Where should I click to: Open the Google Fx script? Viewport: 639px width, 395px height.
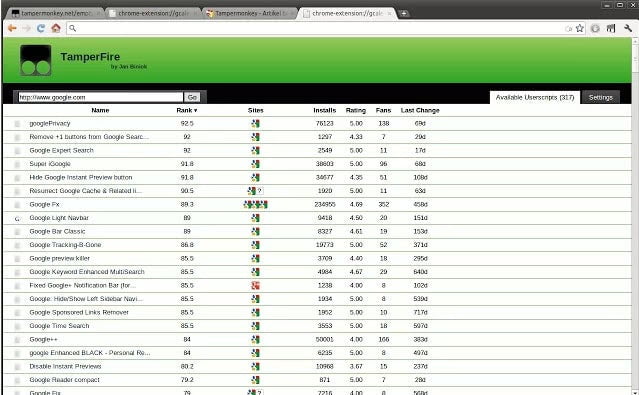[x=44, y=204]
